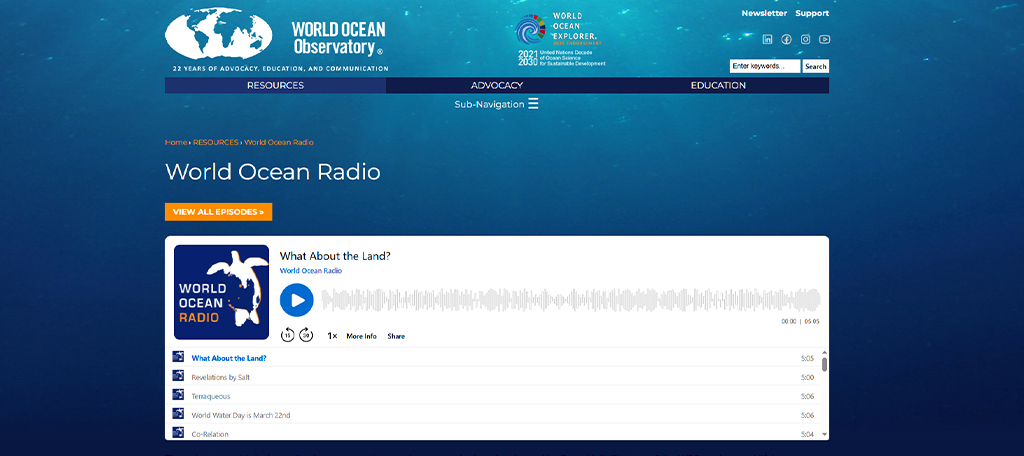
Task: Click the World Ocean Radio cover artwork
Action: point(221,292)
